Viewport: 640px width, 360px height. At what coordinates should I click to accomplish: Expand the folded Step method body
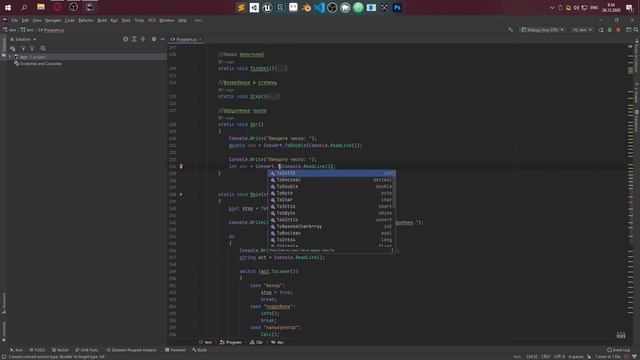point(273,97)
